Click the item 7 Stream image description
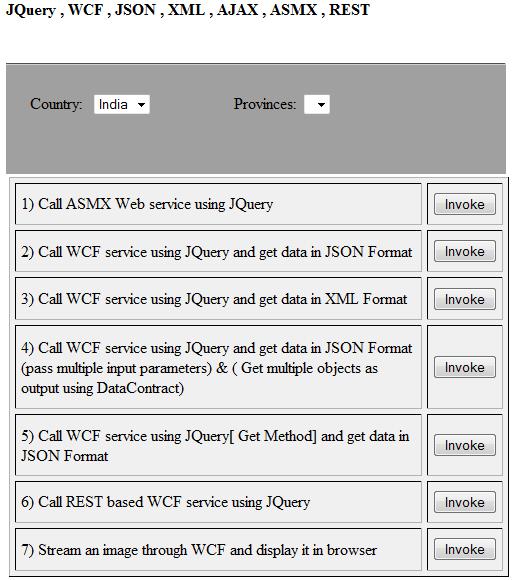This screenshot has width=516, height=580. click(x=199, y=550)
